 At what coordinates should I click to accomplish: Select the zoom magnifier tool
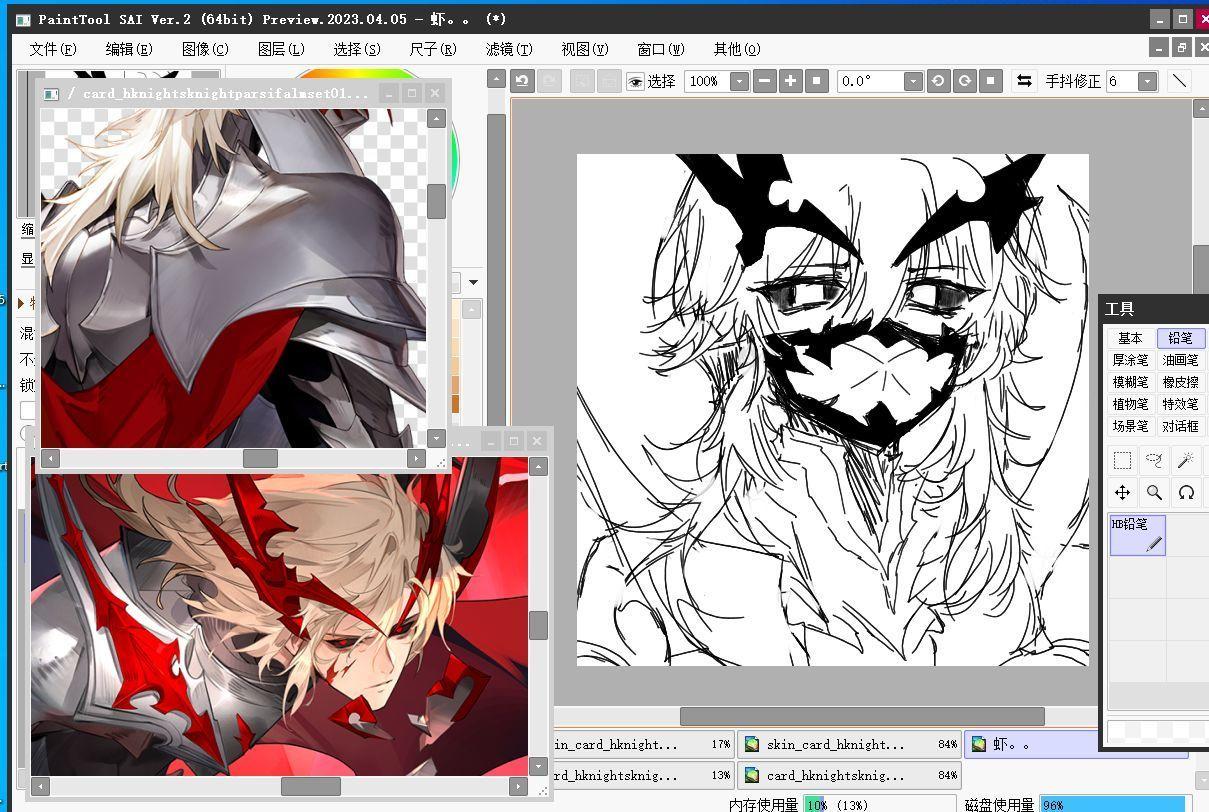[1154, 492]
